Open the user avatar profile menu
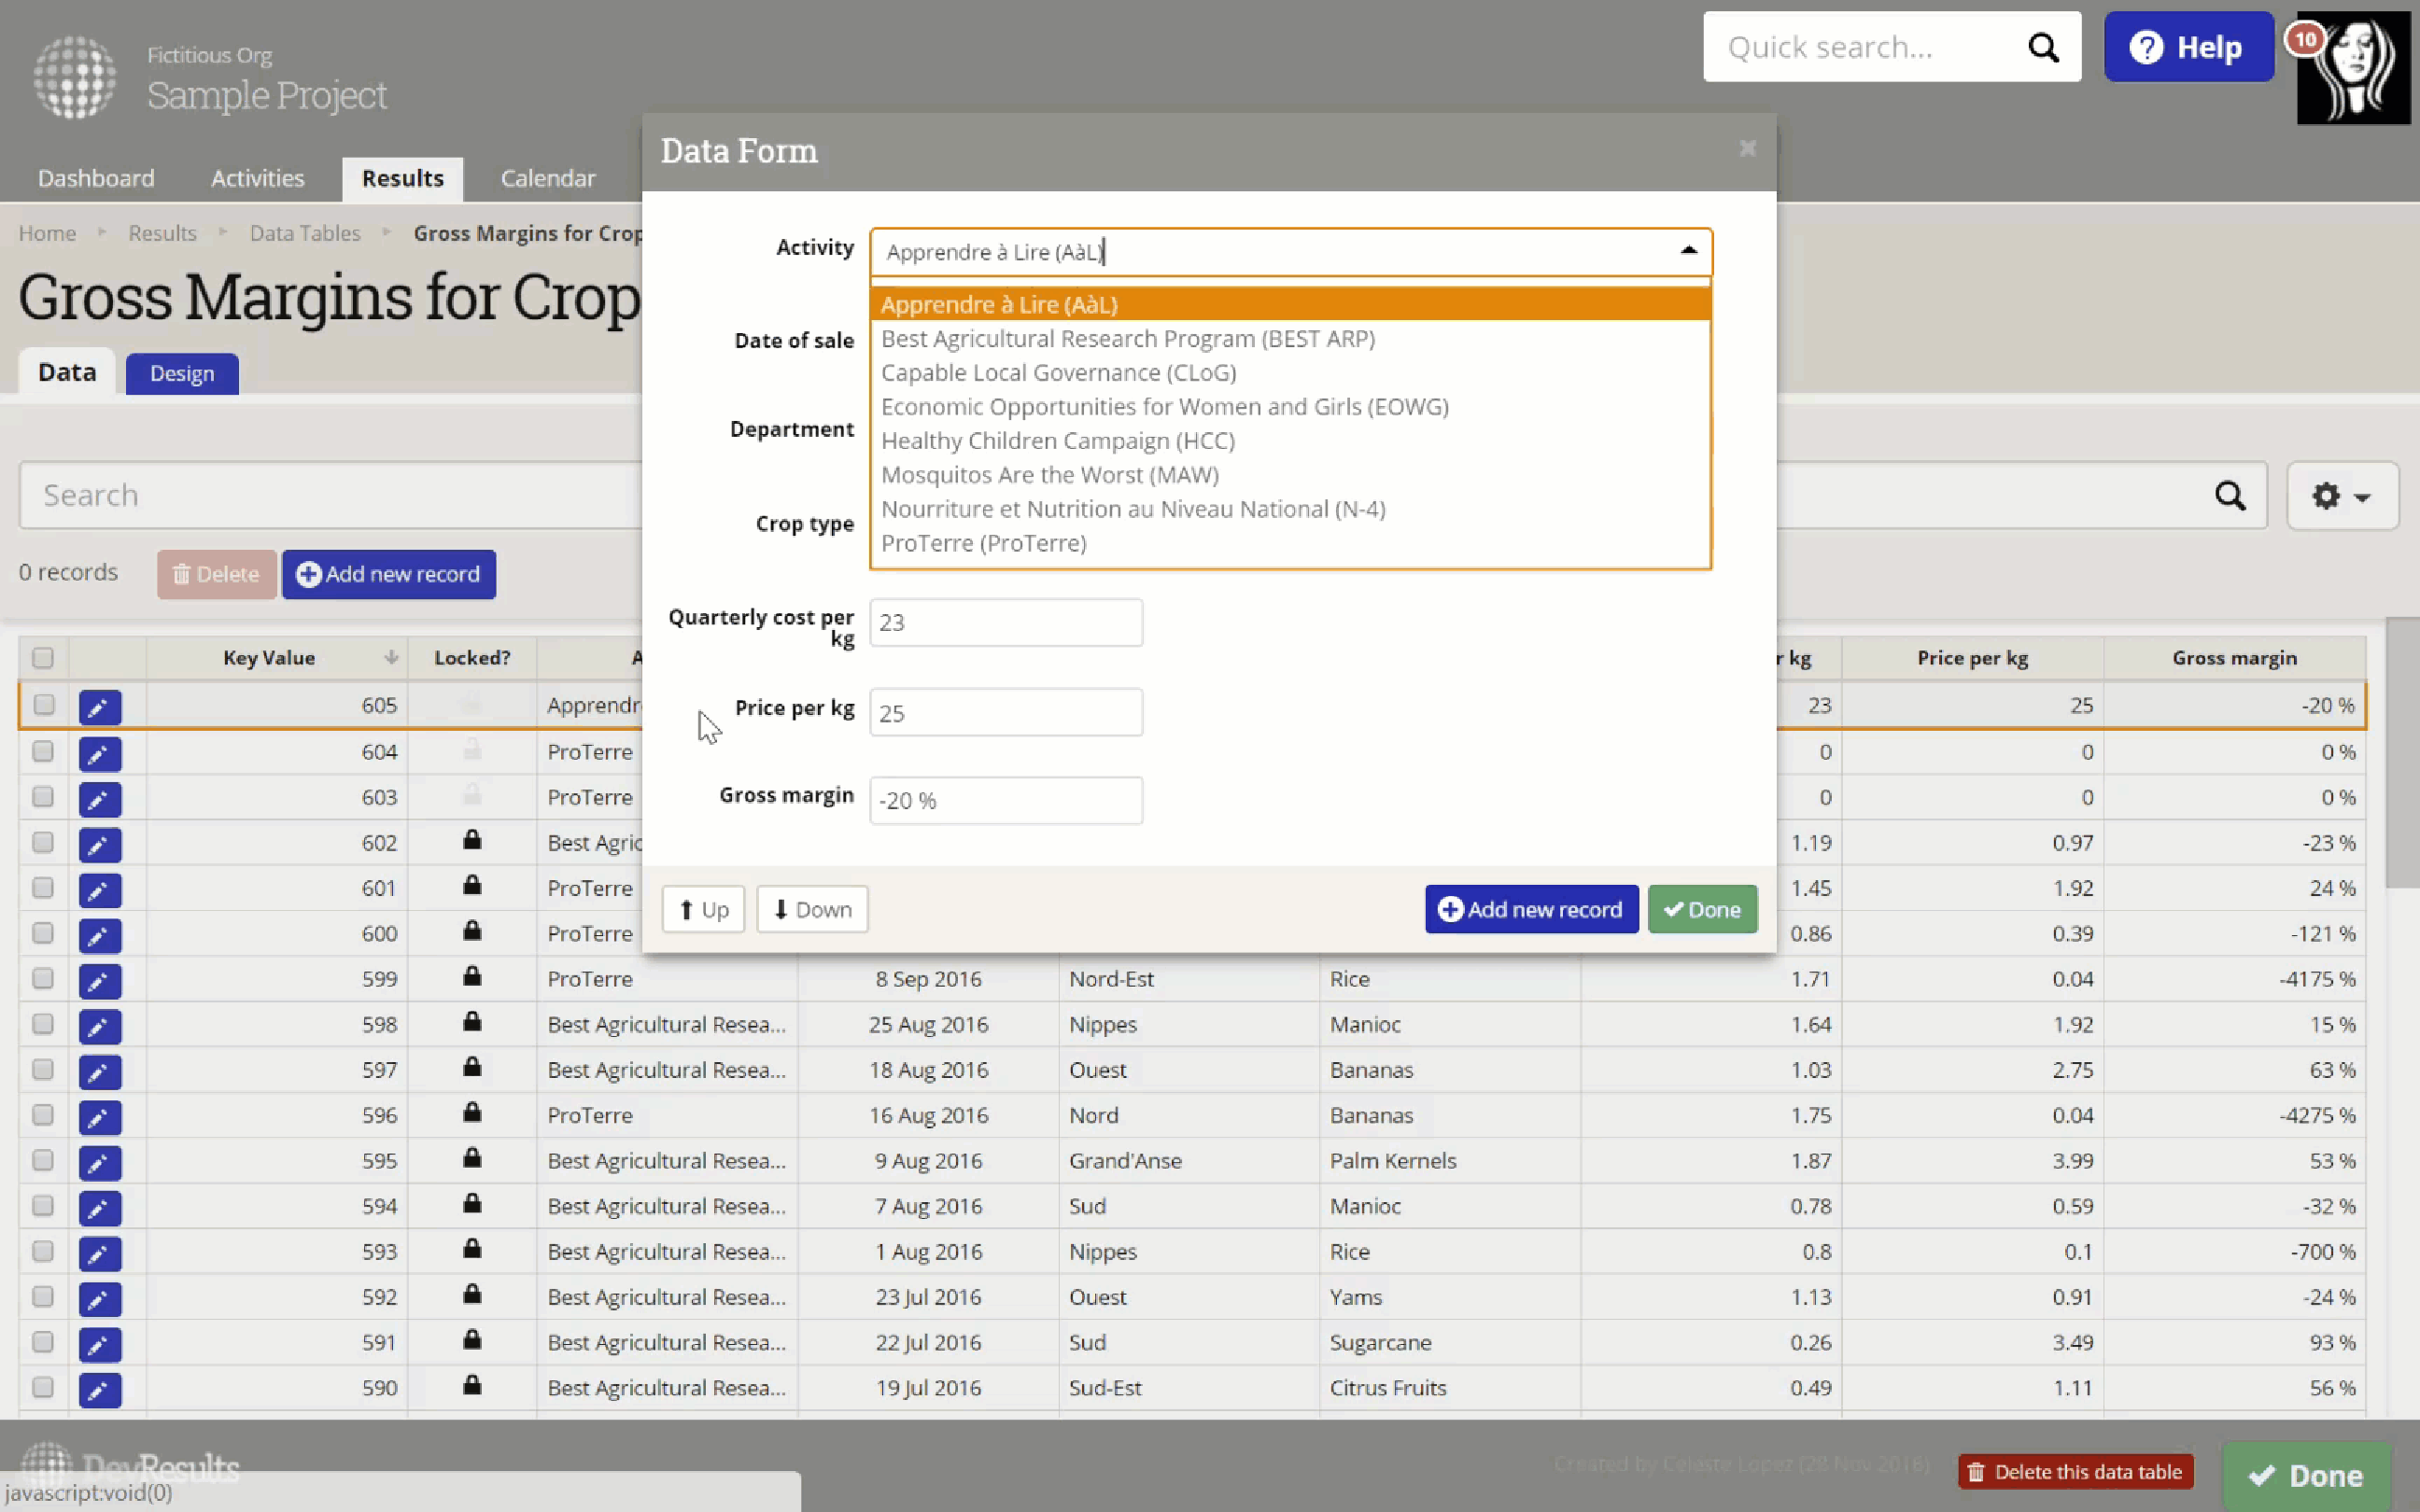Image resolution: width=2420 pixels, height=1512 pixels. (2353, 68)
